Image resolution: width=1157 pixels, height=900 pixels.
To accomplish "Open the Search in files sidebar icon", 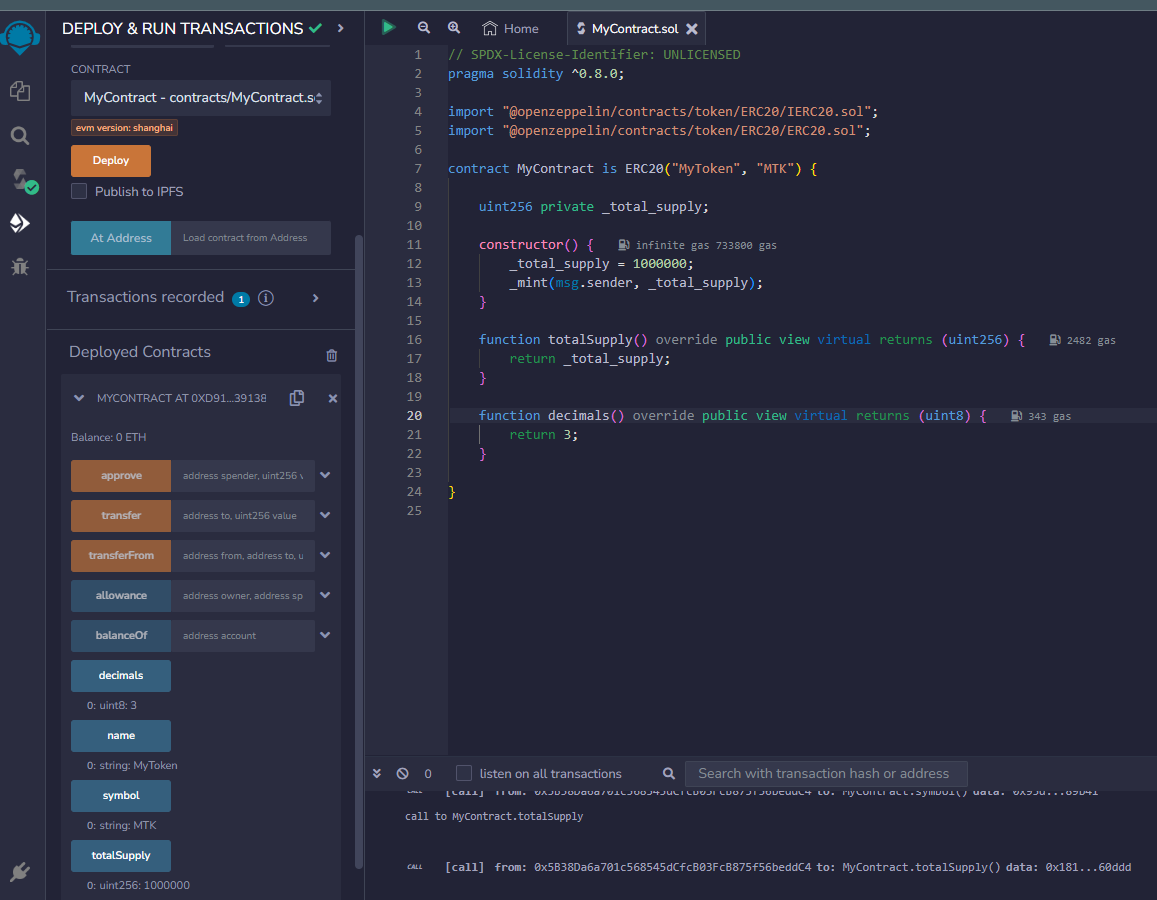I will point(20,136).
